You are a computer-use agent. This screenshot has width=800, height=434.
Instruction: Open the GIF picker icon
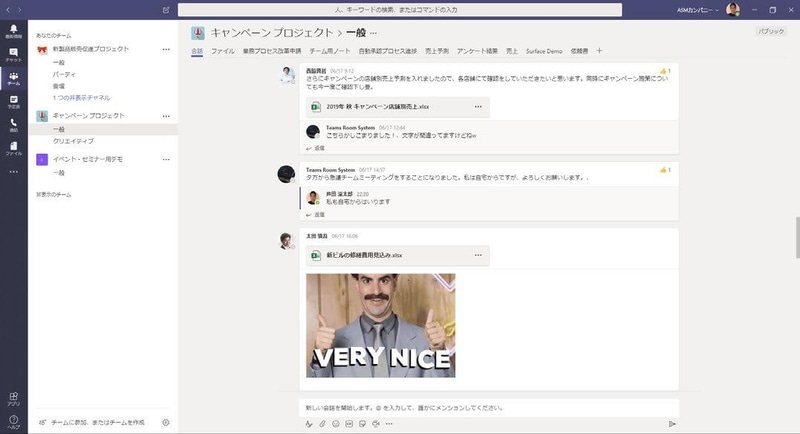(x=349, y=424)
